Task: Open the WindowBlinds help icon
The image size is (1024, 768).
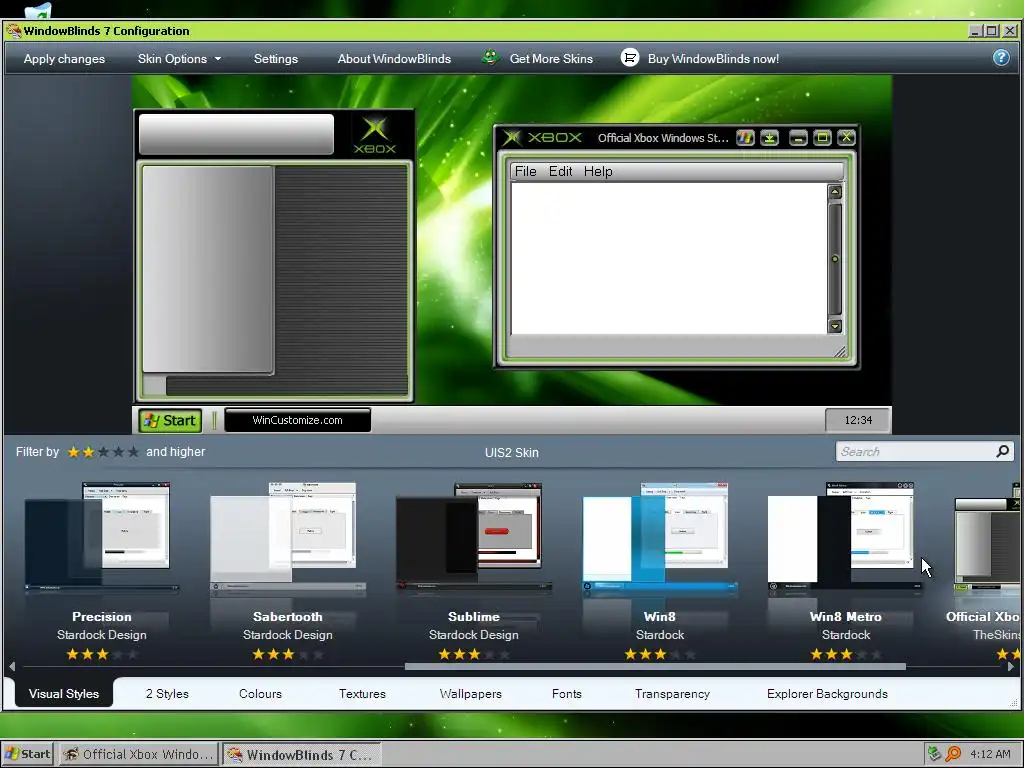Action: (1000, 58)
